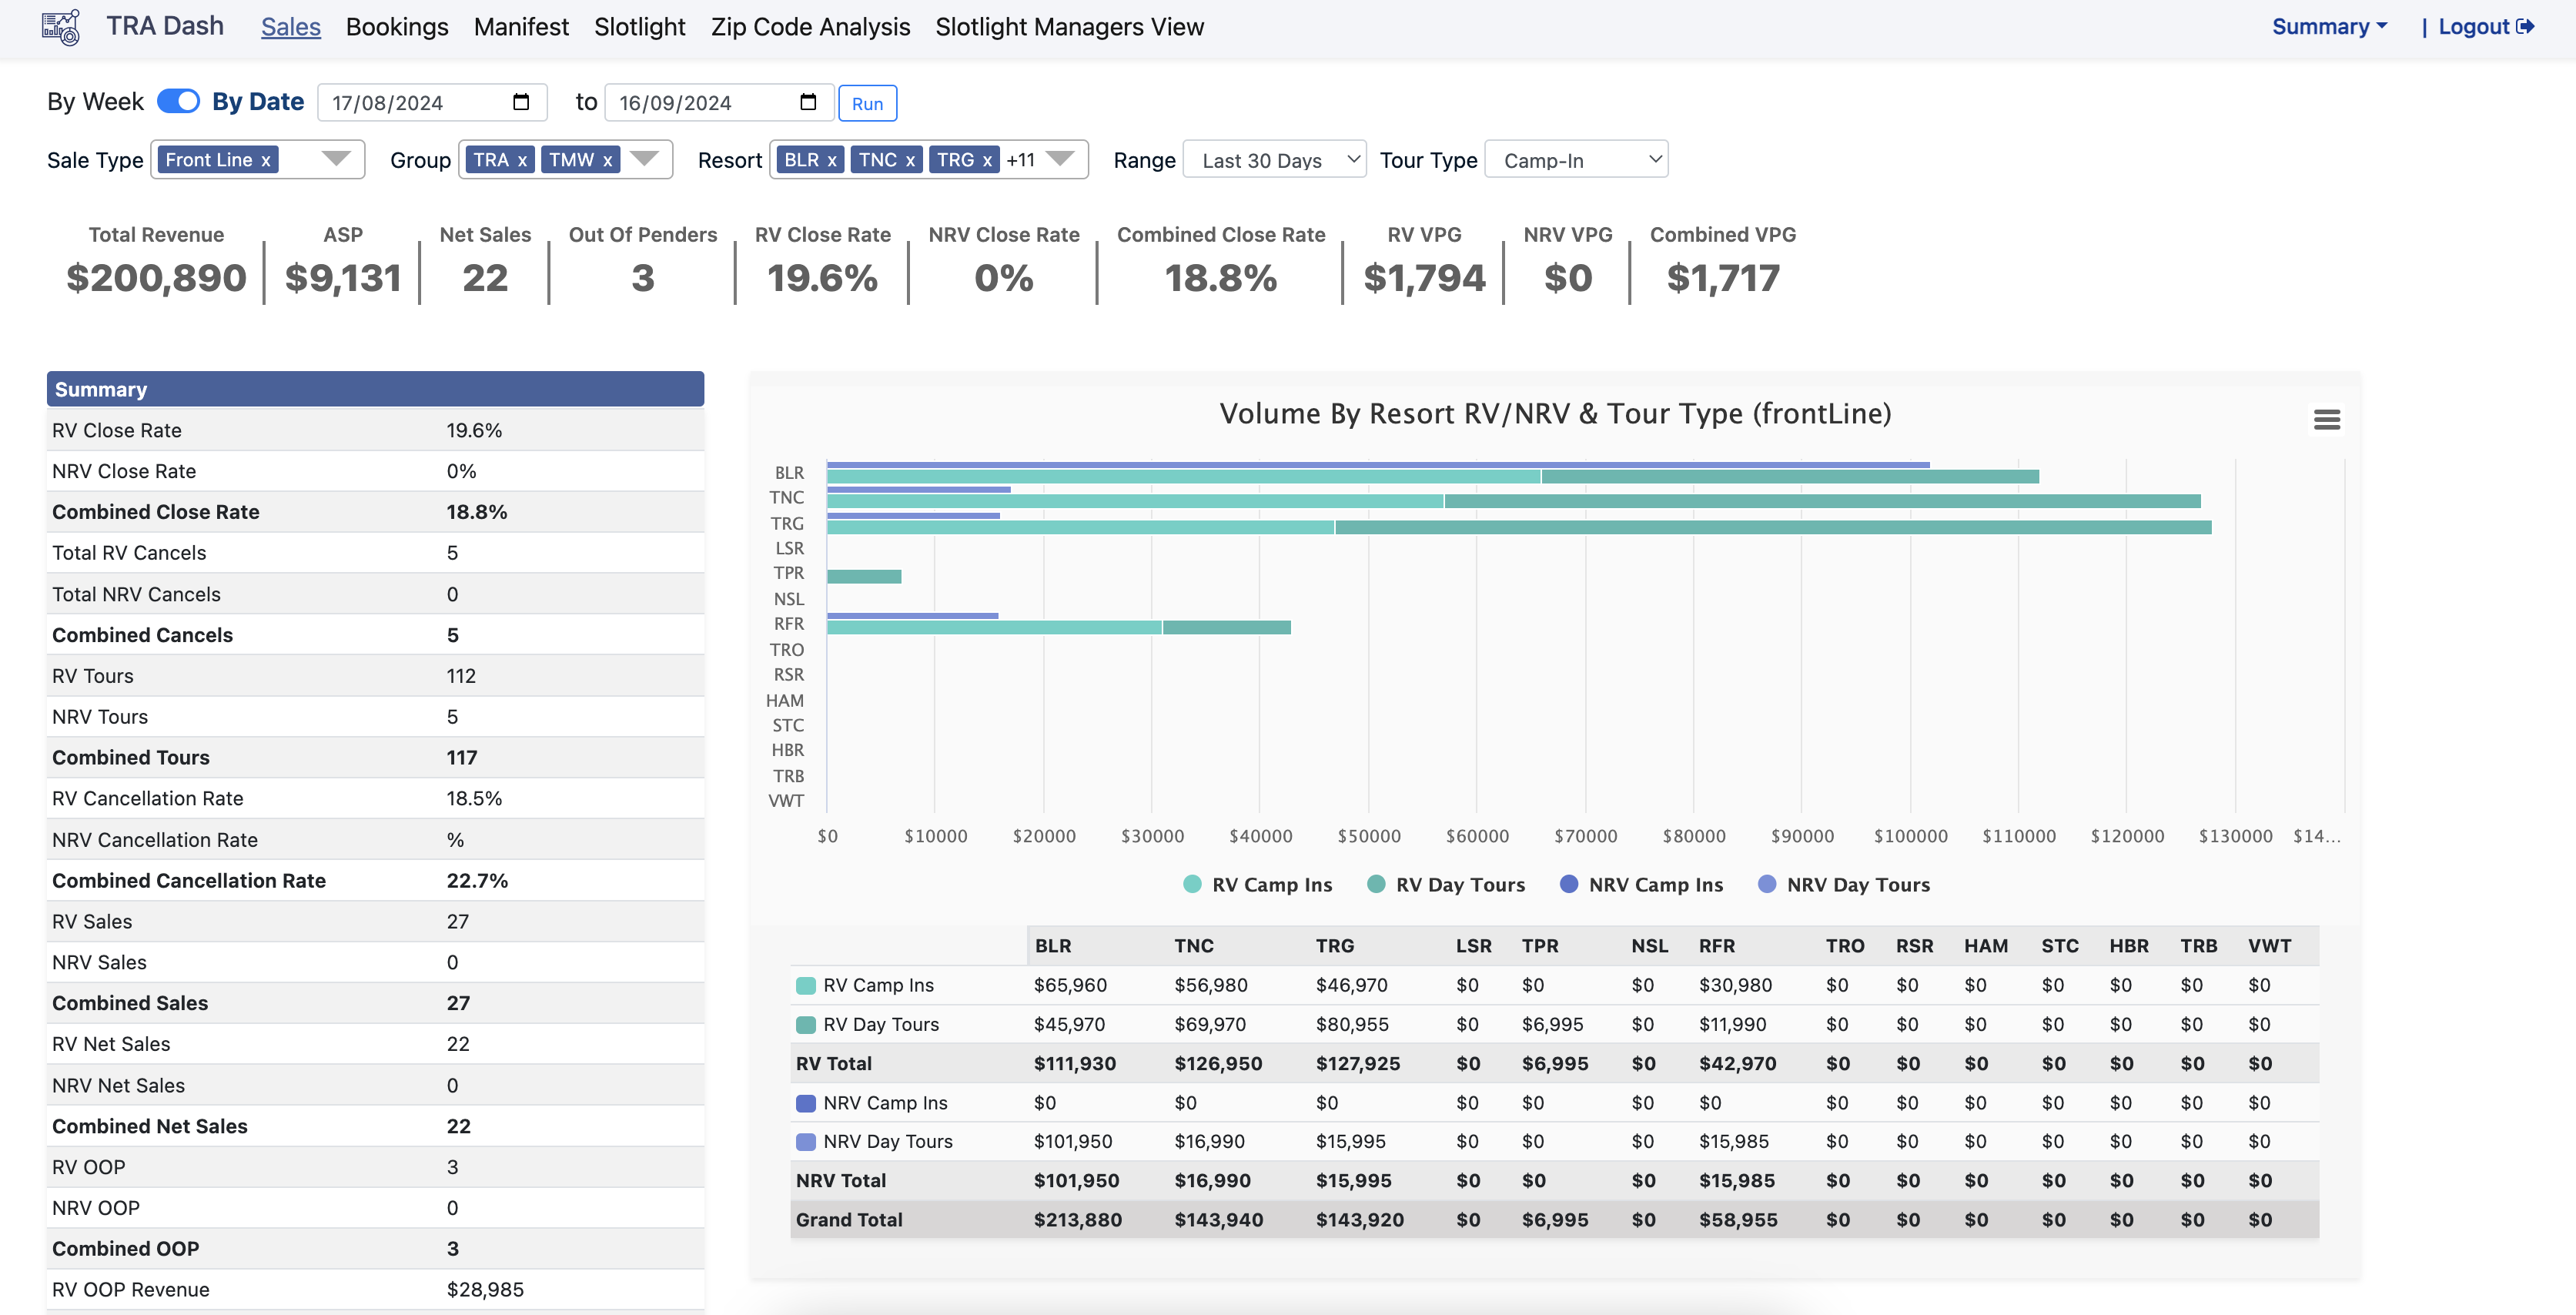Image resolution: width=2576 pixels, height=1315 pixels.
Task: Remove the Front Line sale type tag
Action: pyautogui.click(x=266, y=160)
